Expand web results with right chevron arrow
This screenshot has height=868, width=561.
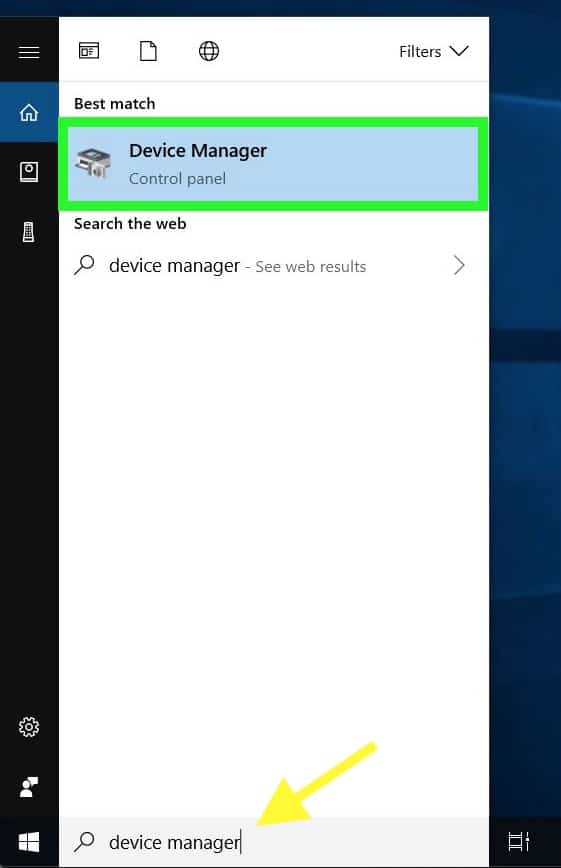(x=459, y=266)
